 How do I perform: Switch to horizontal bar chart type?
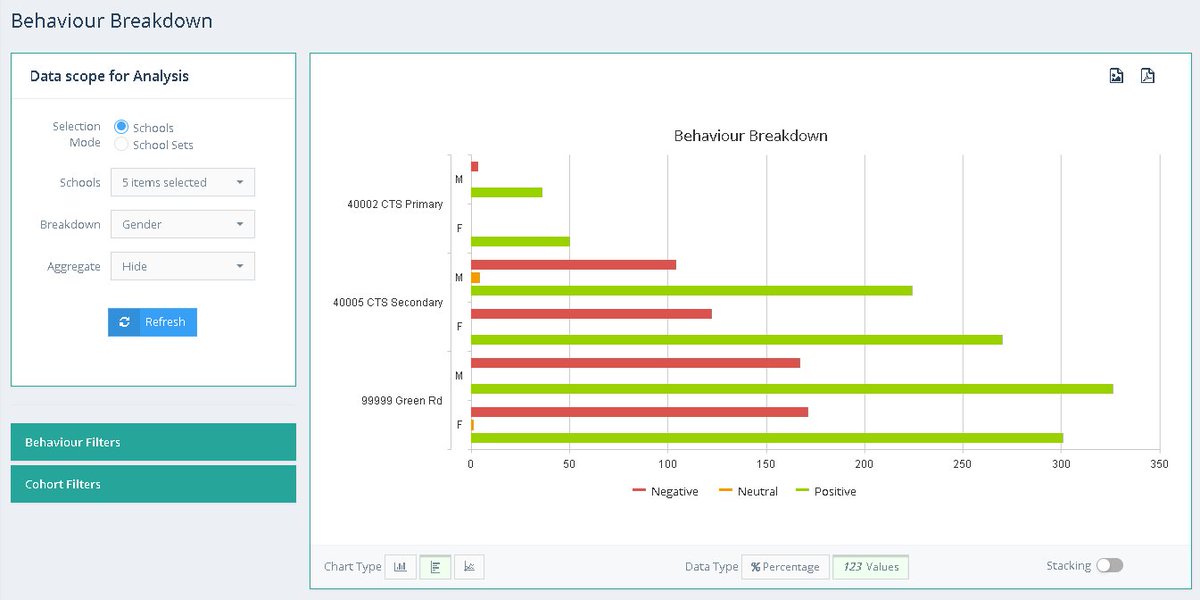tap(435, 567)
